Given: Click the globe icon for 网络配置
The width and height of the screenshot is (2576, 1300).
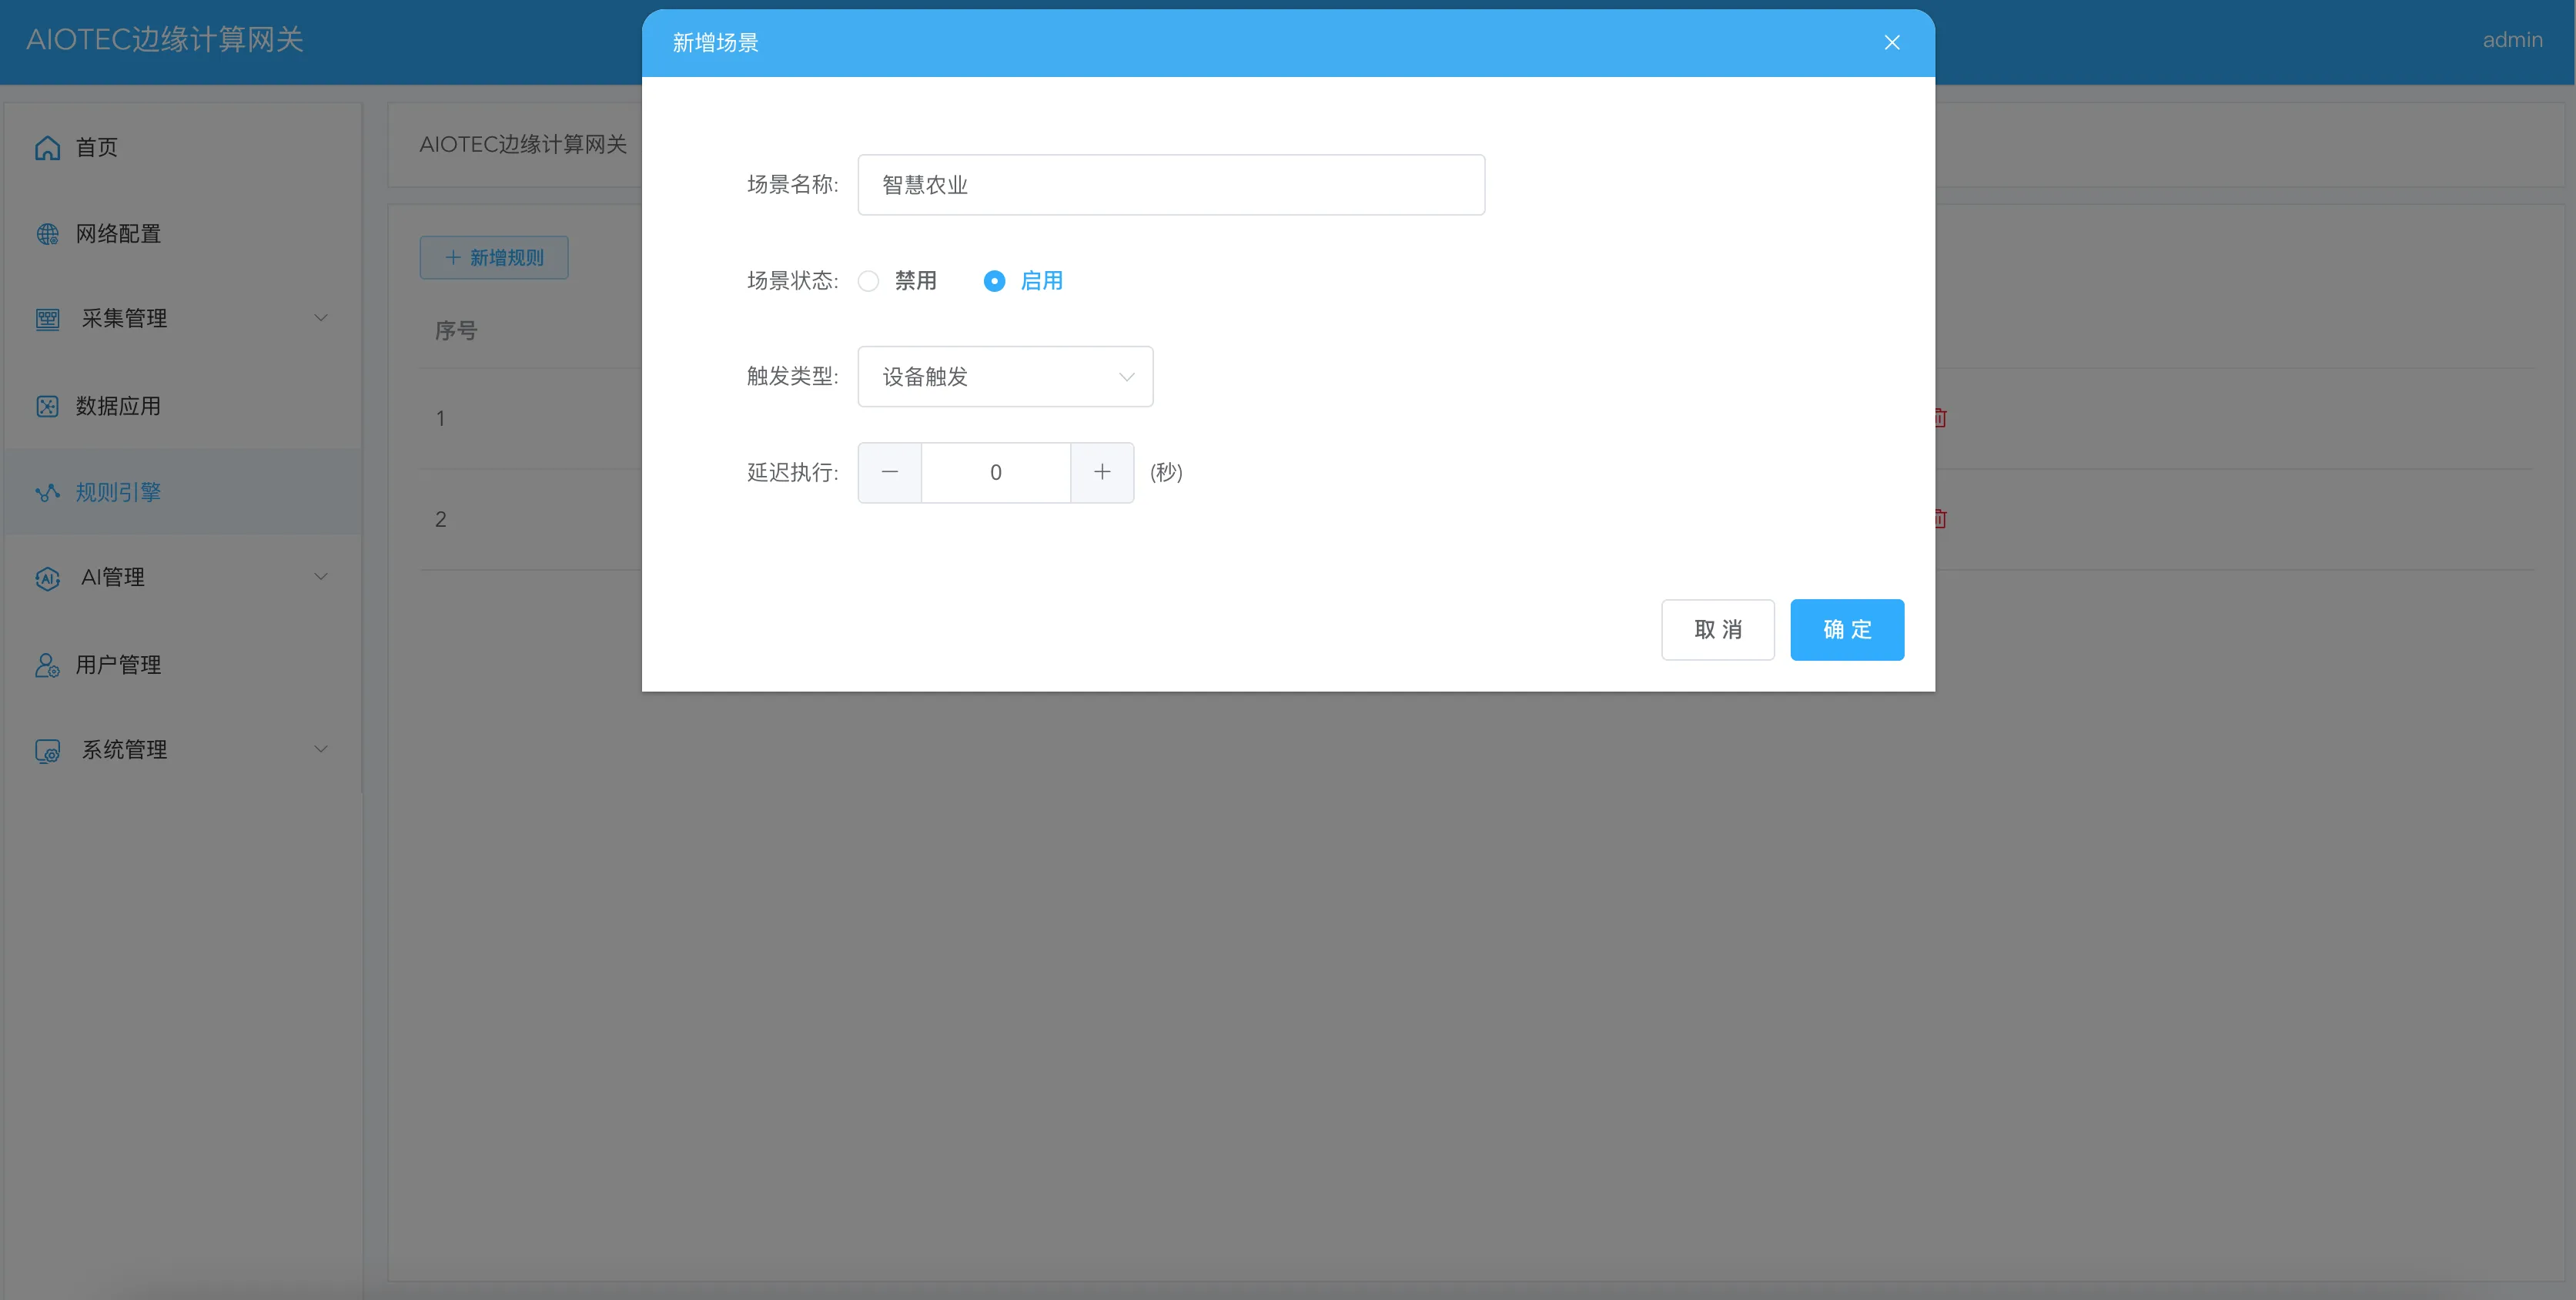Looking at the screenshot, I should (47, 234).
